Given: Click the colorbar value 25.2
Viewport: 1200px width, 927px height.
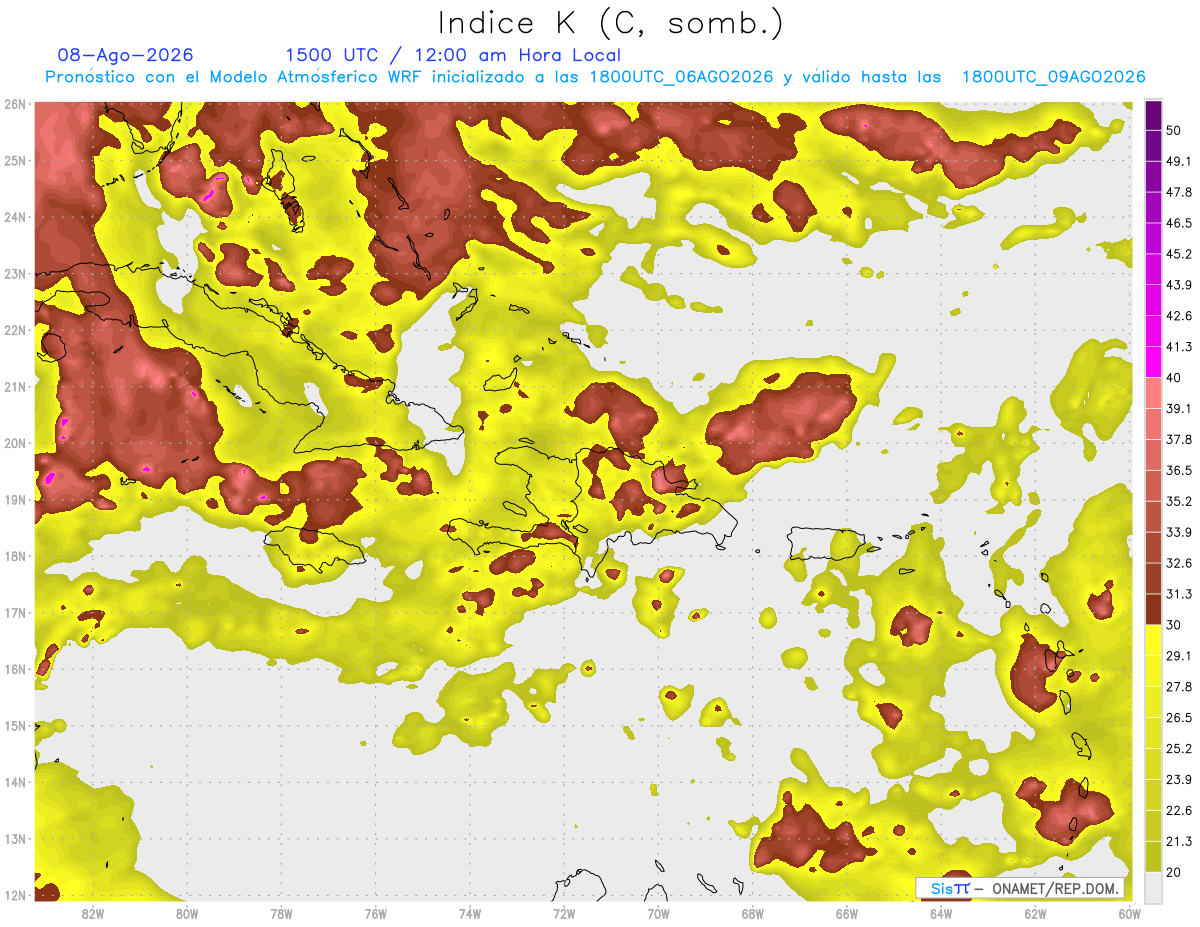Looking at the screenshot, I should 1178,749.
